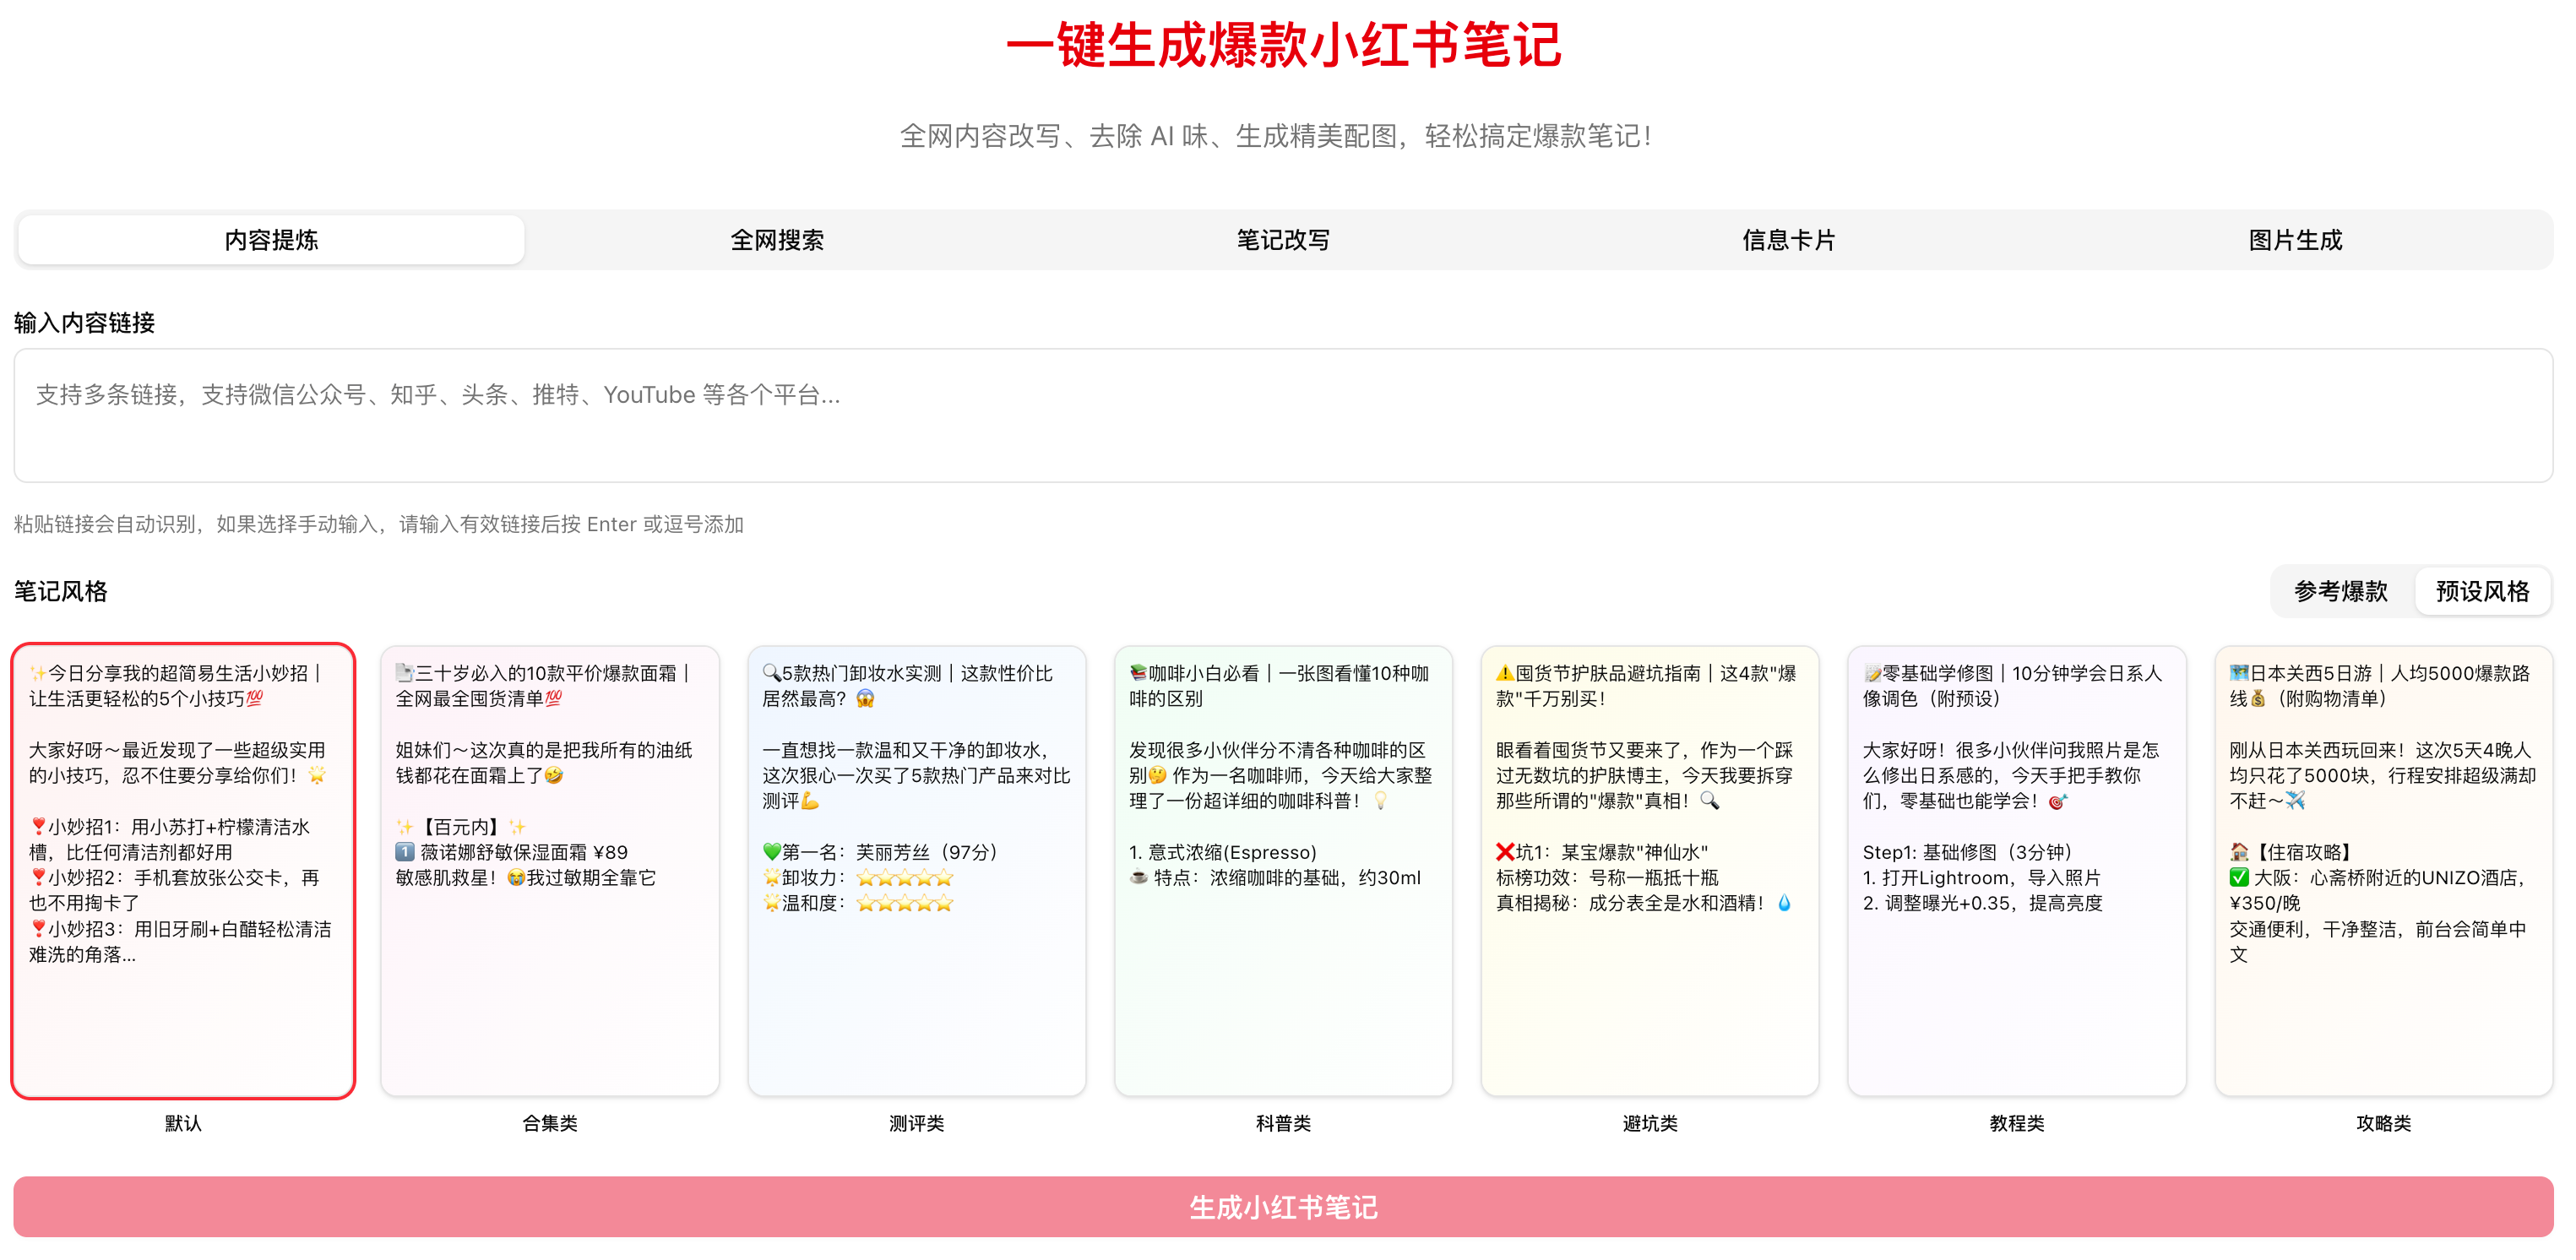Image resolution: width=2576 pixels, height=1260 pixels.
Task: Select the 信息卡片 tab
Action: (1789, 240)
